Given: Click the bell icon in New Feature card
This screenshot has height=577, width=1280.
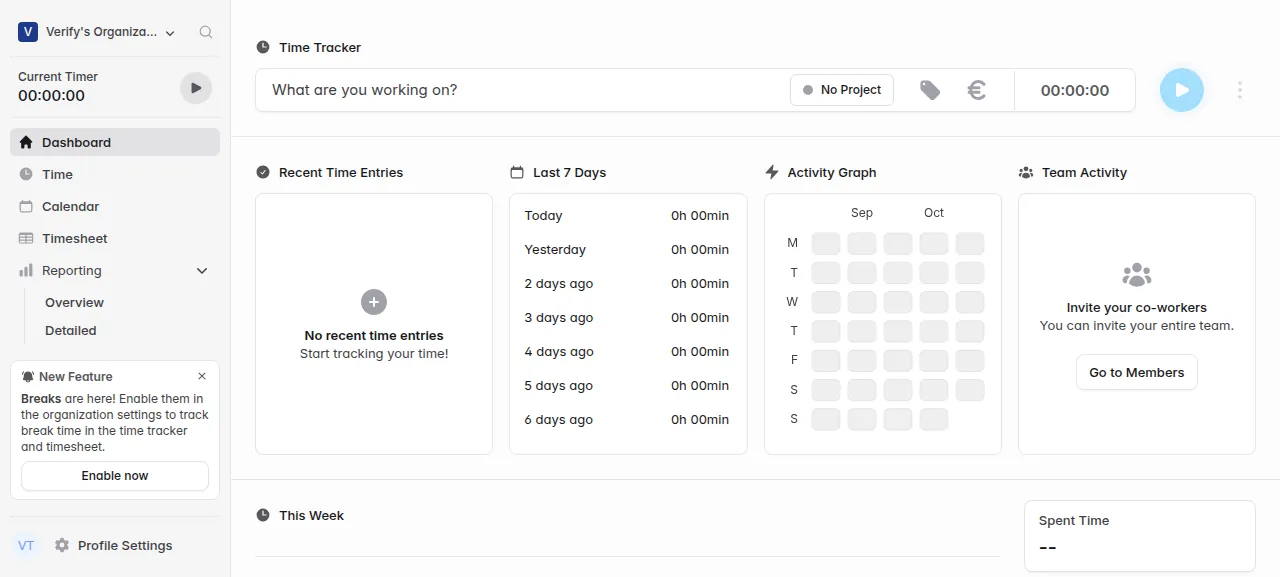Looking at the screenshot, I should pyautogui.click(x=28, y=377).
